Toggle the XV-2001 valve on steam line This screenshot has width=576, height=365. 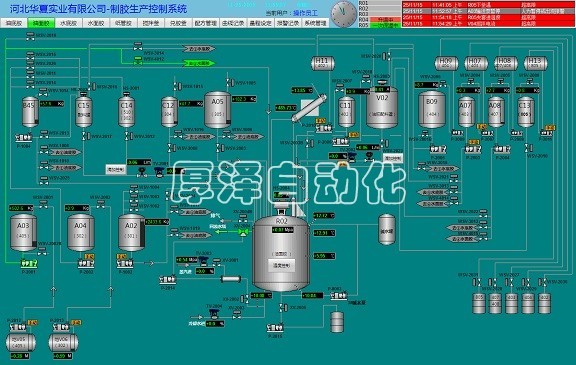coord(217,262)
